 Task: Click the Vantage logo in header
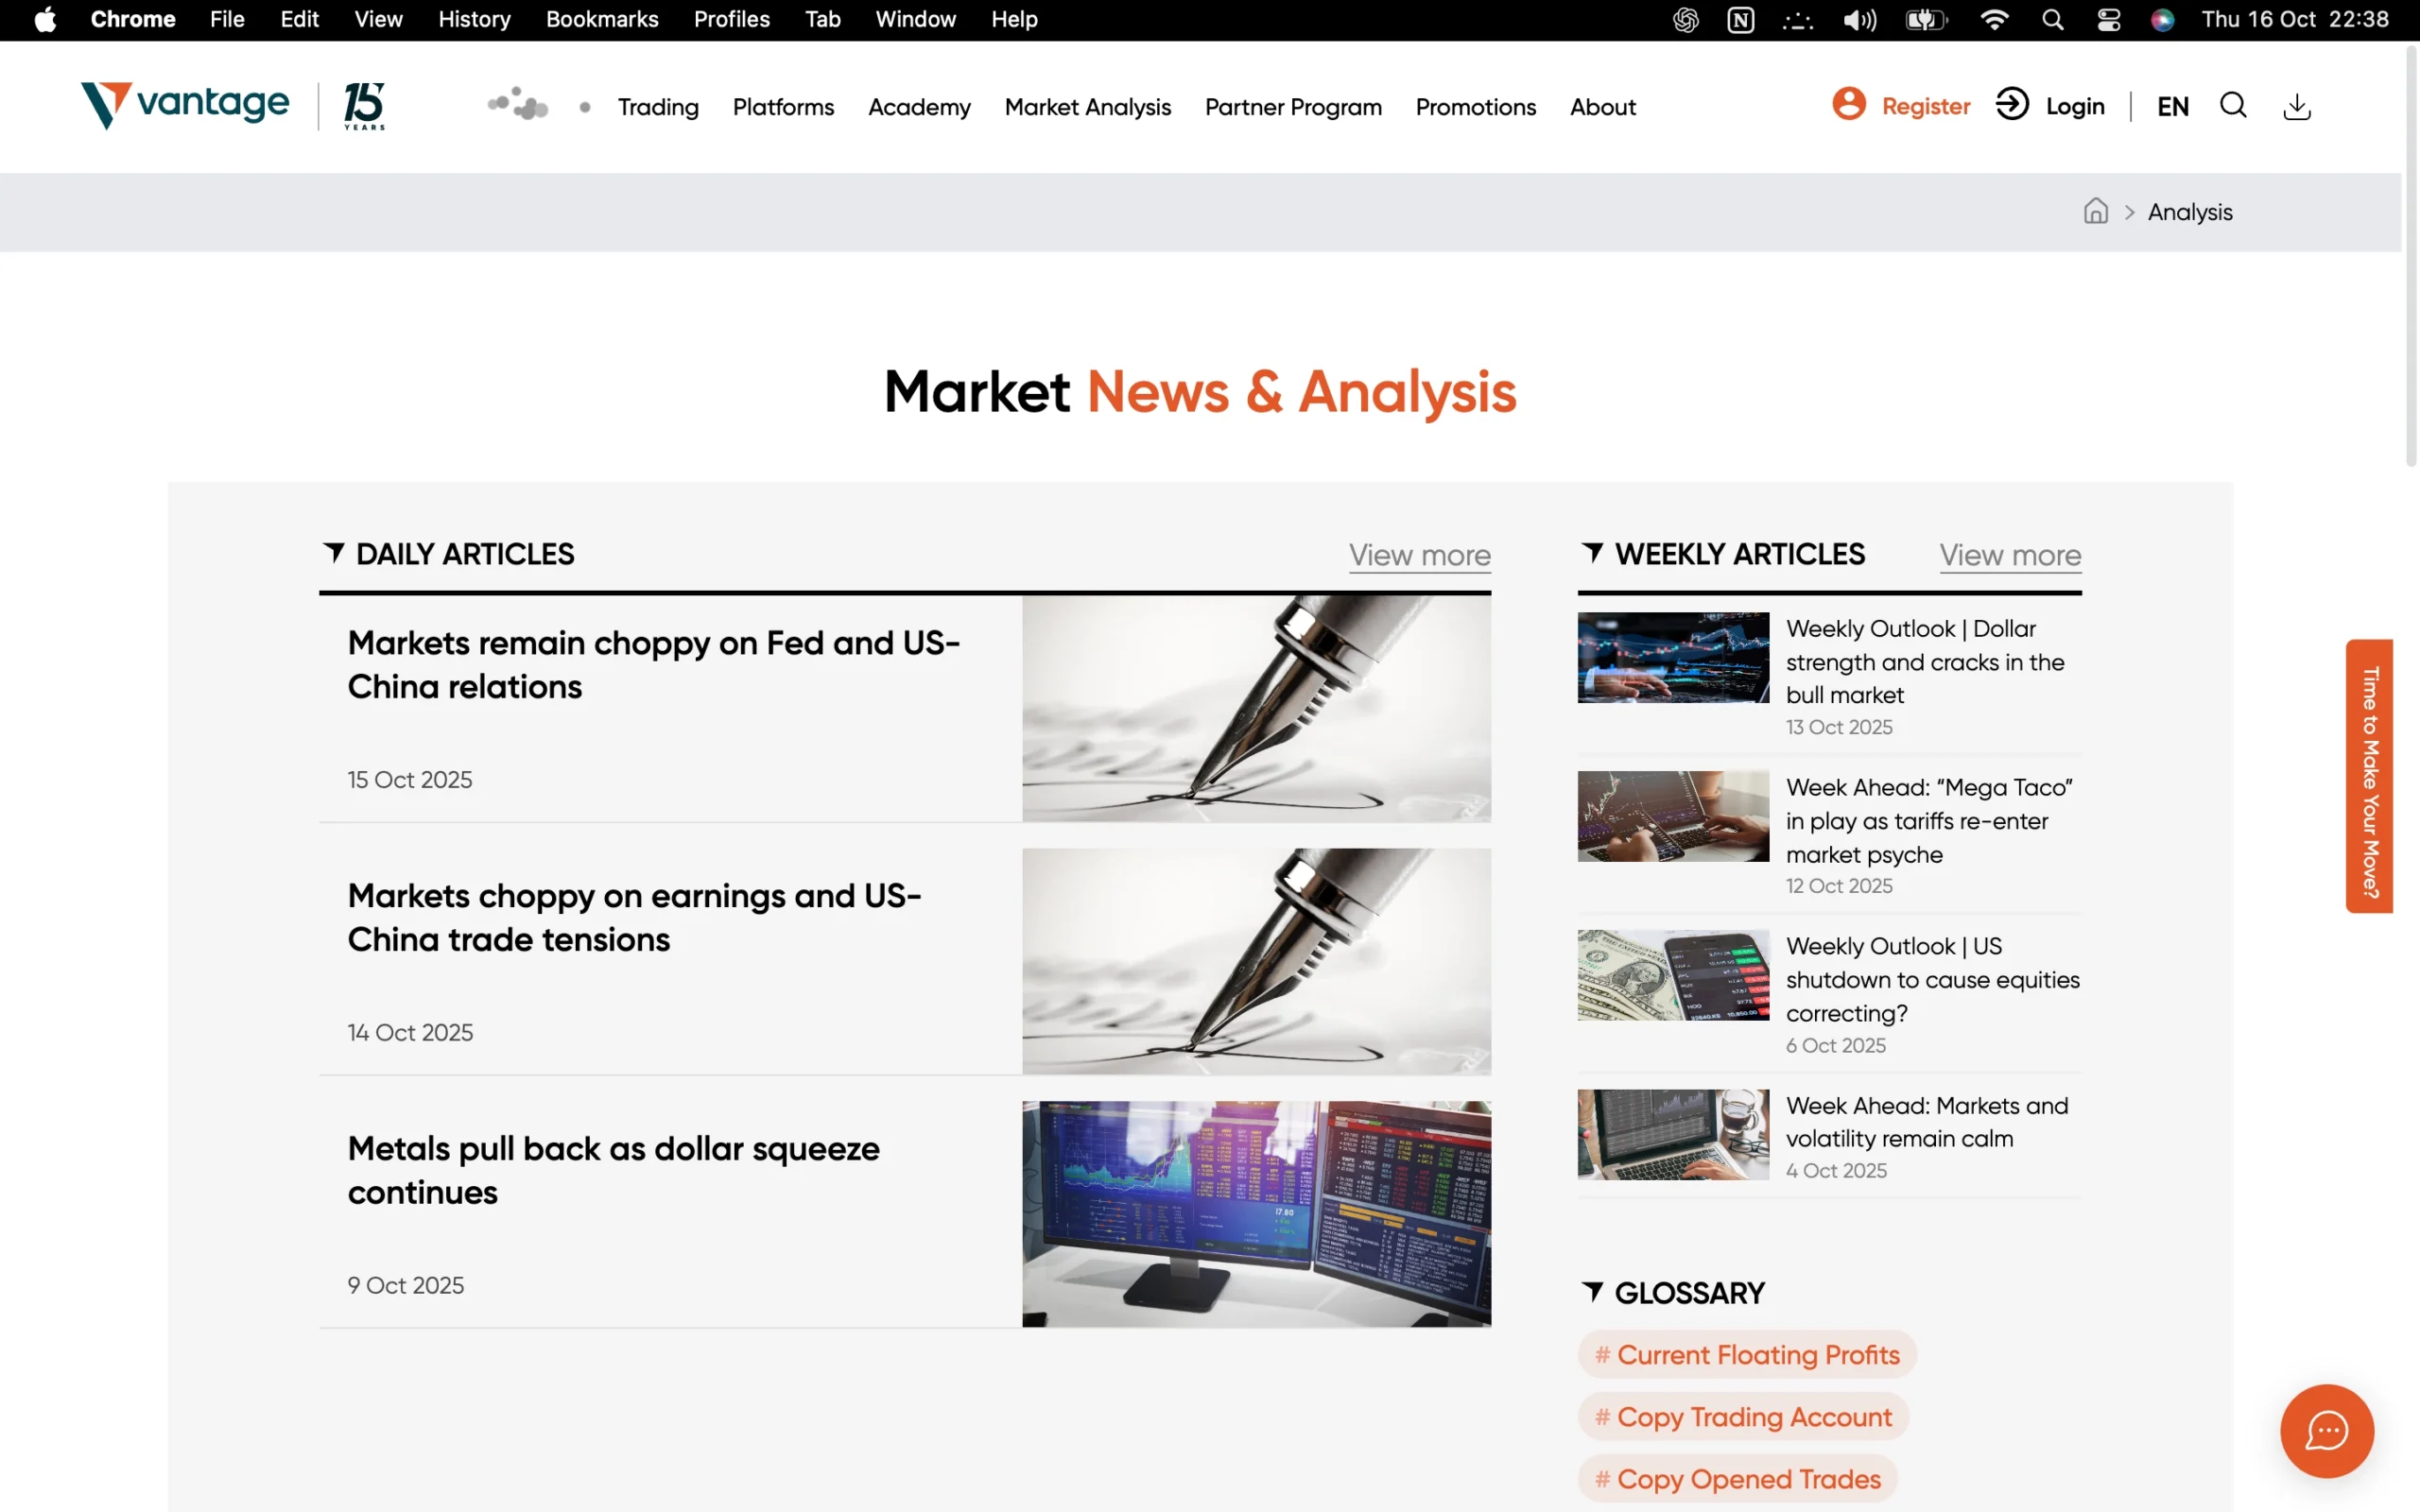tap(185, 104)
